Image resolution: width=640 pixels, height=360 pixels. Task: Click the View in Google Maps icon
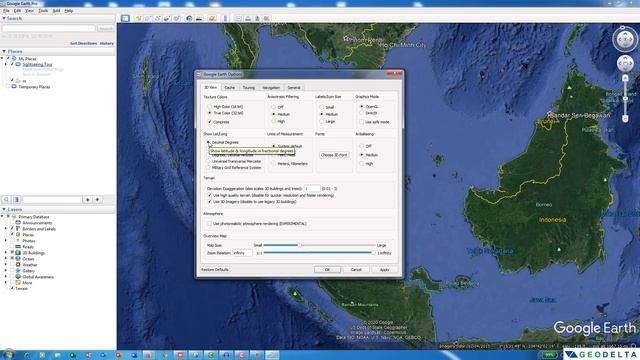click(267, 18)
